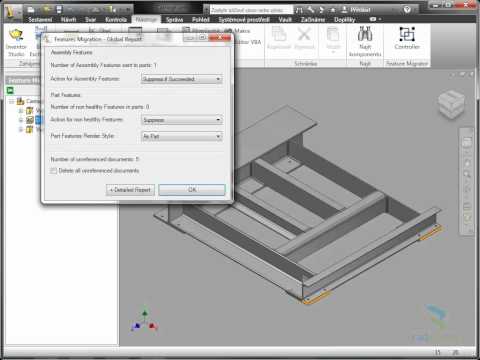This screenshot has width=480, height=360.
Task: Click the zoom magnifier on the navigation bar
Action: click(467, 174)
